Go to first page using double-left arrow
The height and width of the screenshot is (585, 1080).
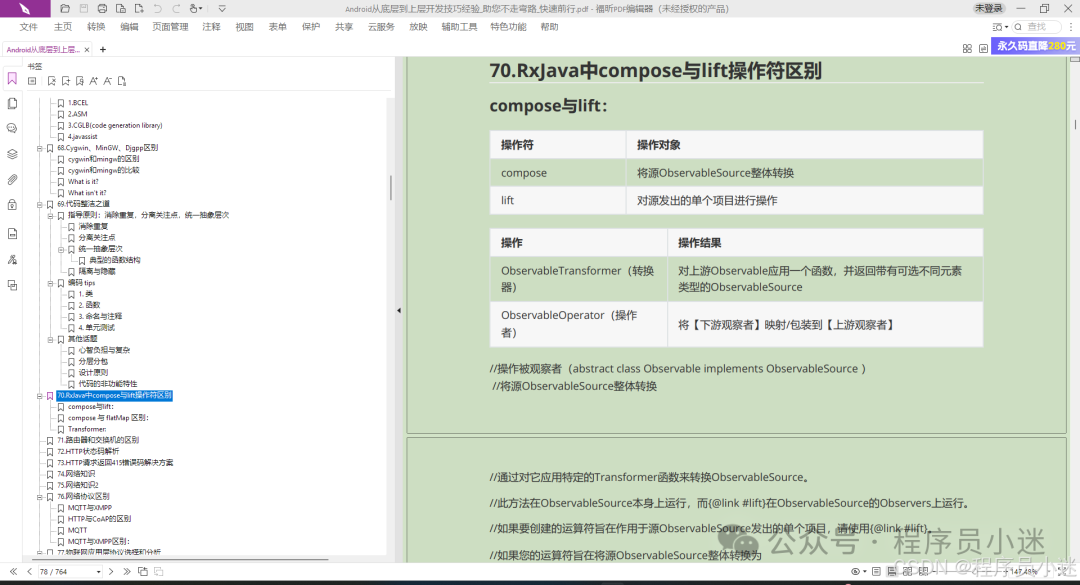(x=13, y=571)
